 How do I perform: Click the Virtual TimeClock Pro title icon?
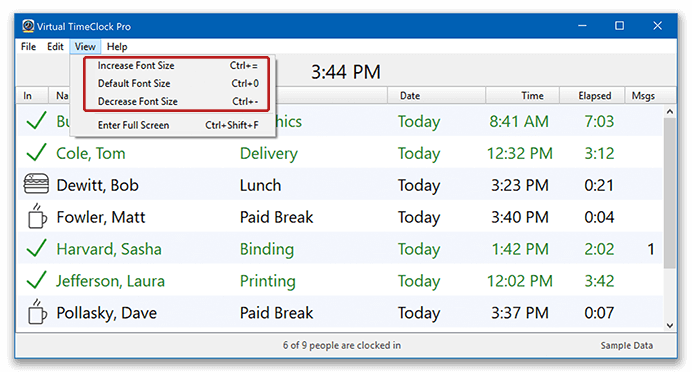pos(28,26)
